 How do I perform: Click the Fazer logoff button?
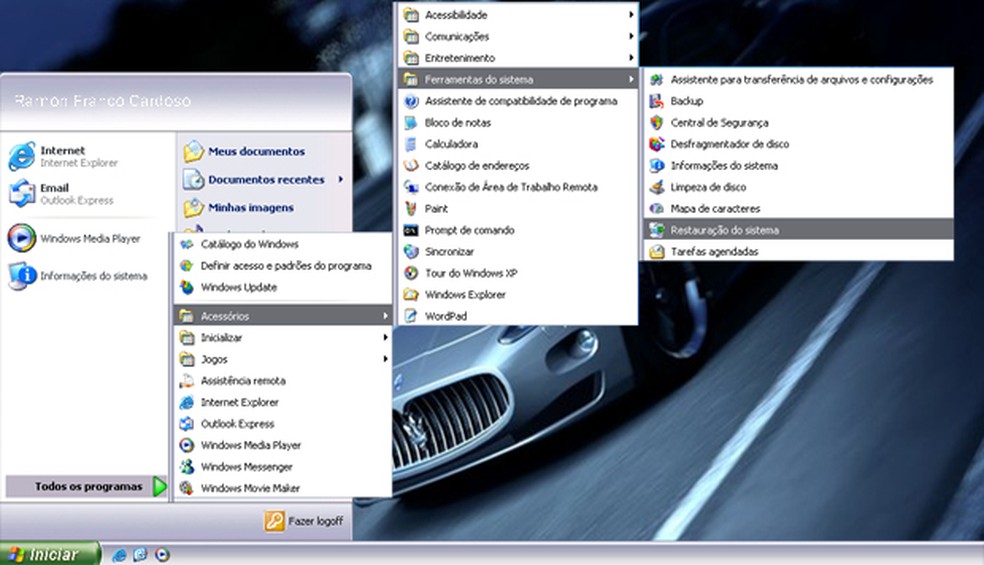(304, 521)
